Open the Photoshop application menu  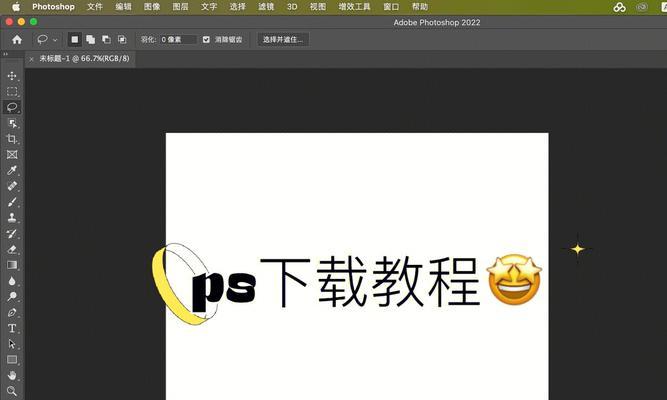pyautogui.click(x=53, y=7)
